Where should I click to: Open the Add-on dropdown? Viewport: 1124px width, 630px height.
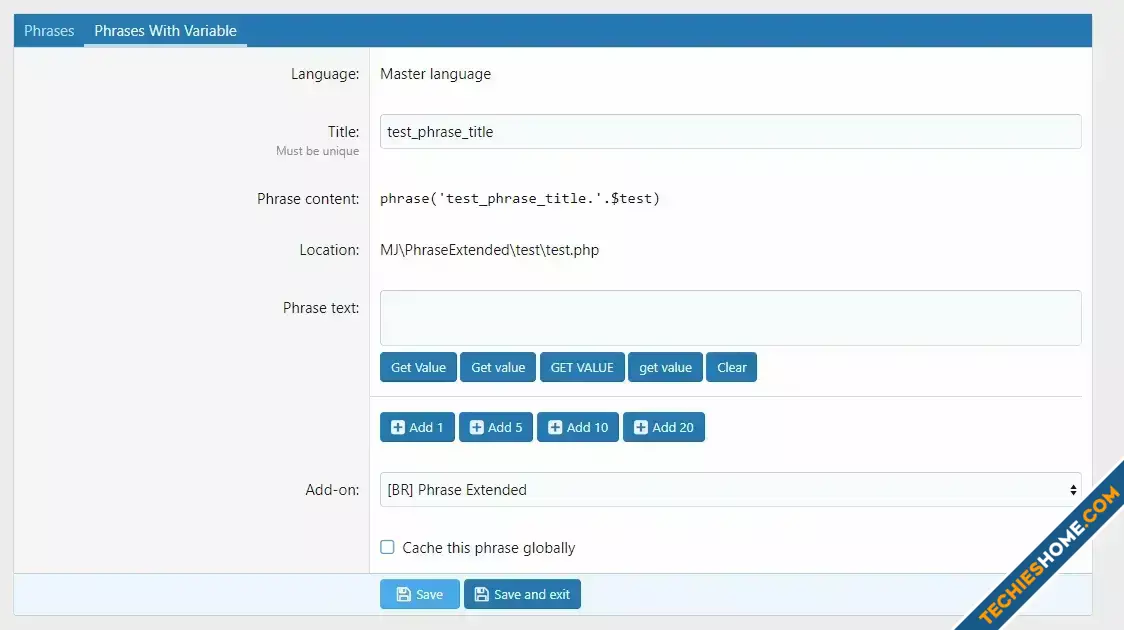[x=730, y=490]
